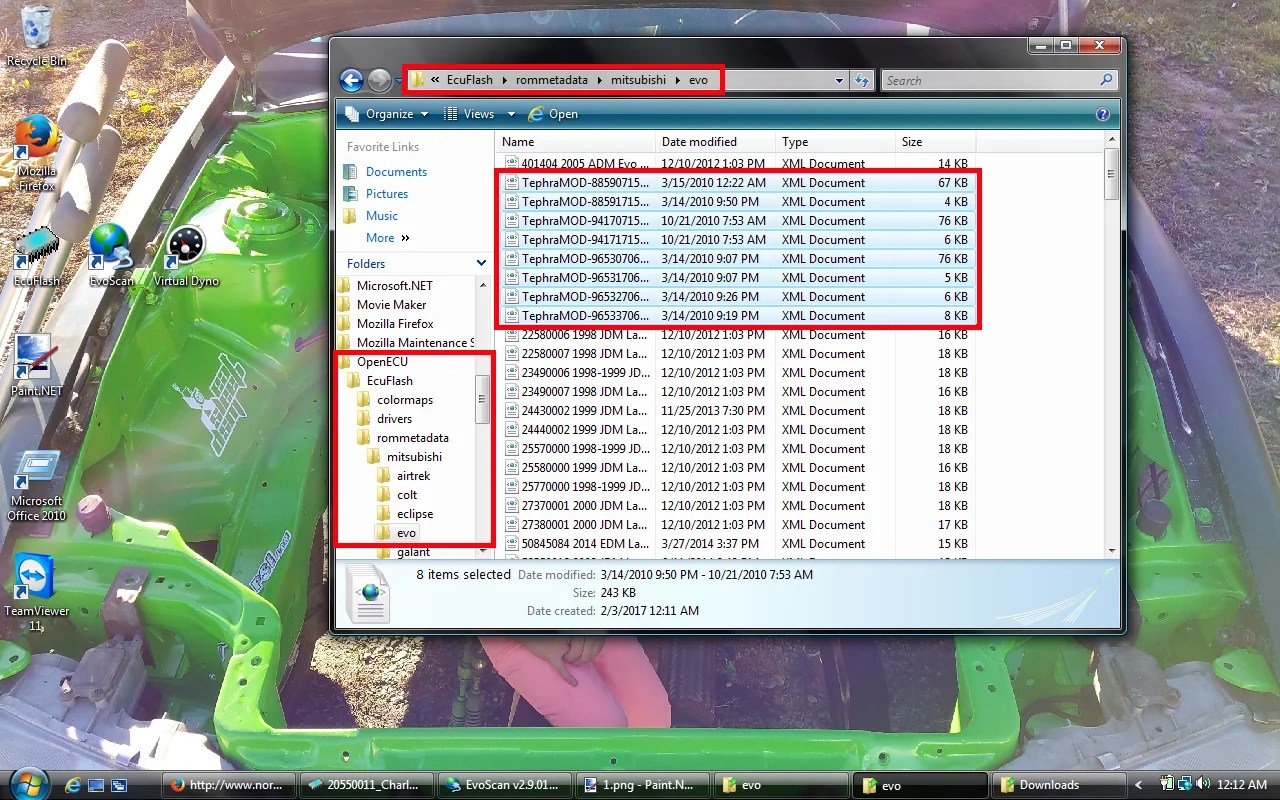Launch TeamViewer 11 desktop shortcut
1280x800 pixels.
37,593
